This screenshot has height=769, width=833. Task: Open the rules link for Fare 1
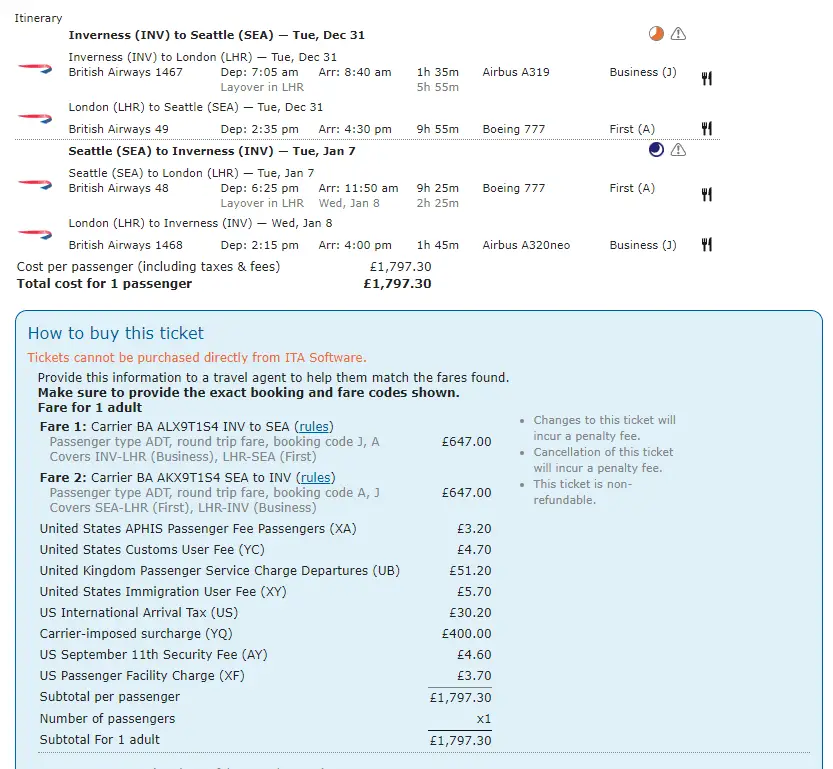click(314, 427)
